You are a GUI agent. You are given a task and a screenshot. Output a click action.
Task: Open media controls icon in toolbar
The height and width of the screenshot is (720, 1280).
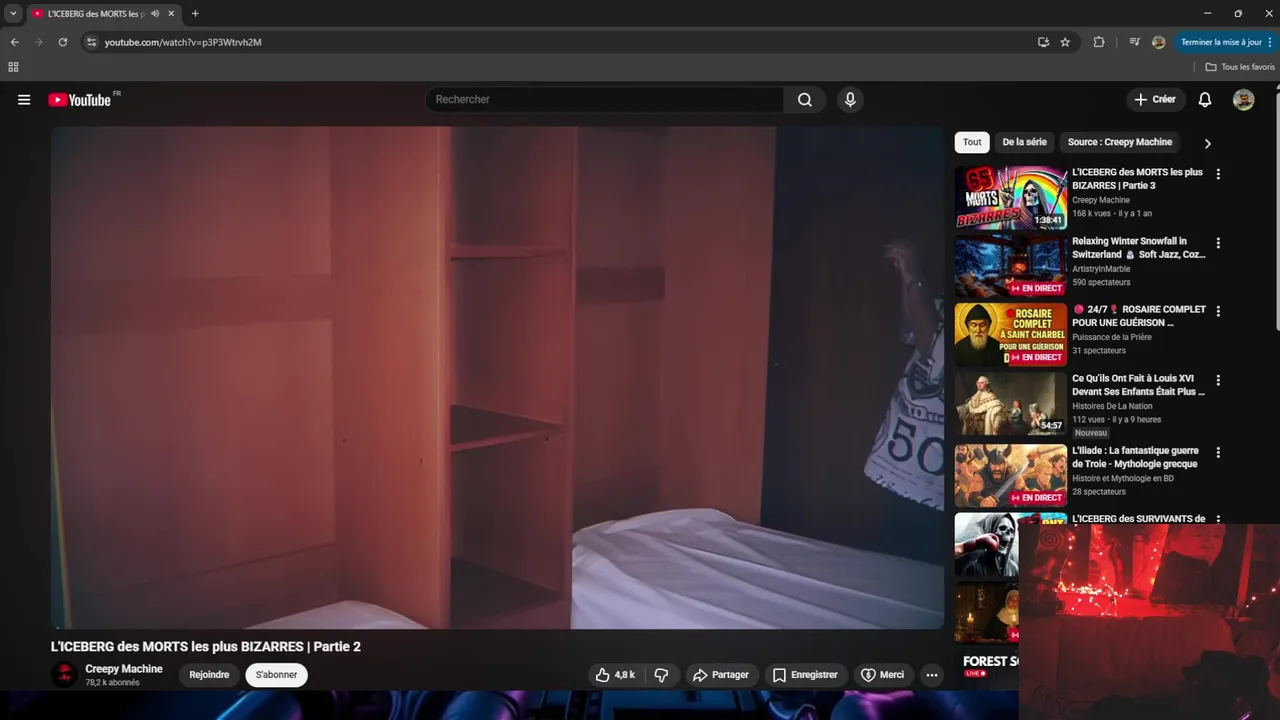1134,42
